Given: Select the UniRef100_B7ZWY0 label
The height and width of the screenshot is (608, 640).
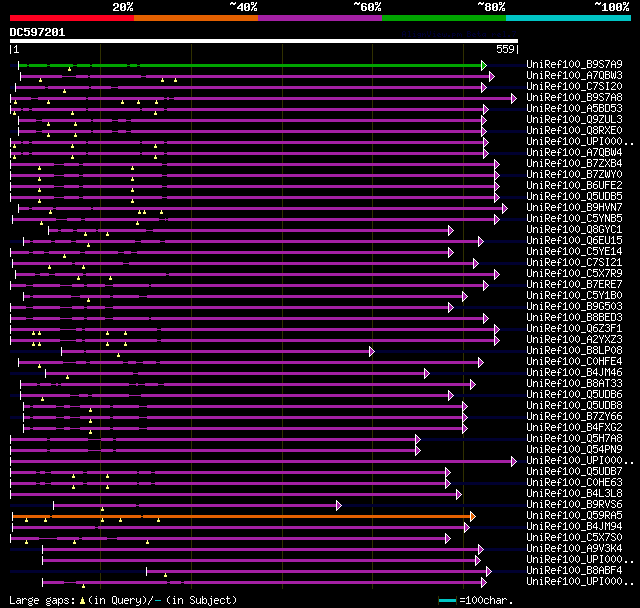Looking at the screenshot, I should pos(574,174).
